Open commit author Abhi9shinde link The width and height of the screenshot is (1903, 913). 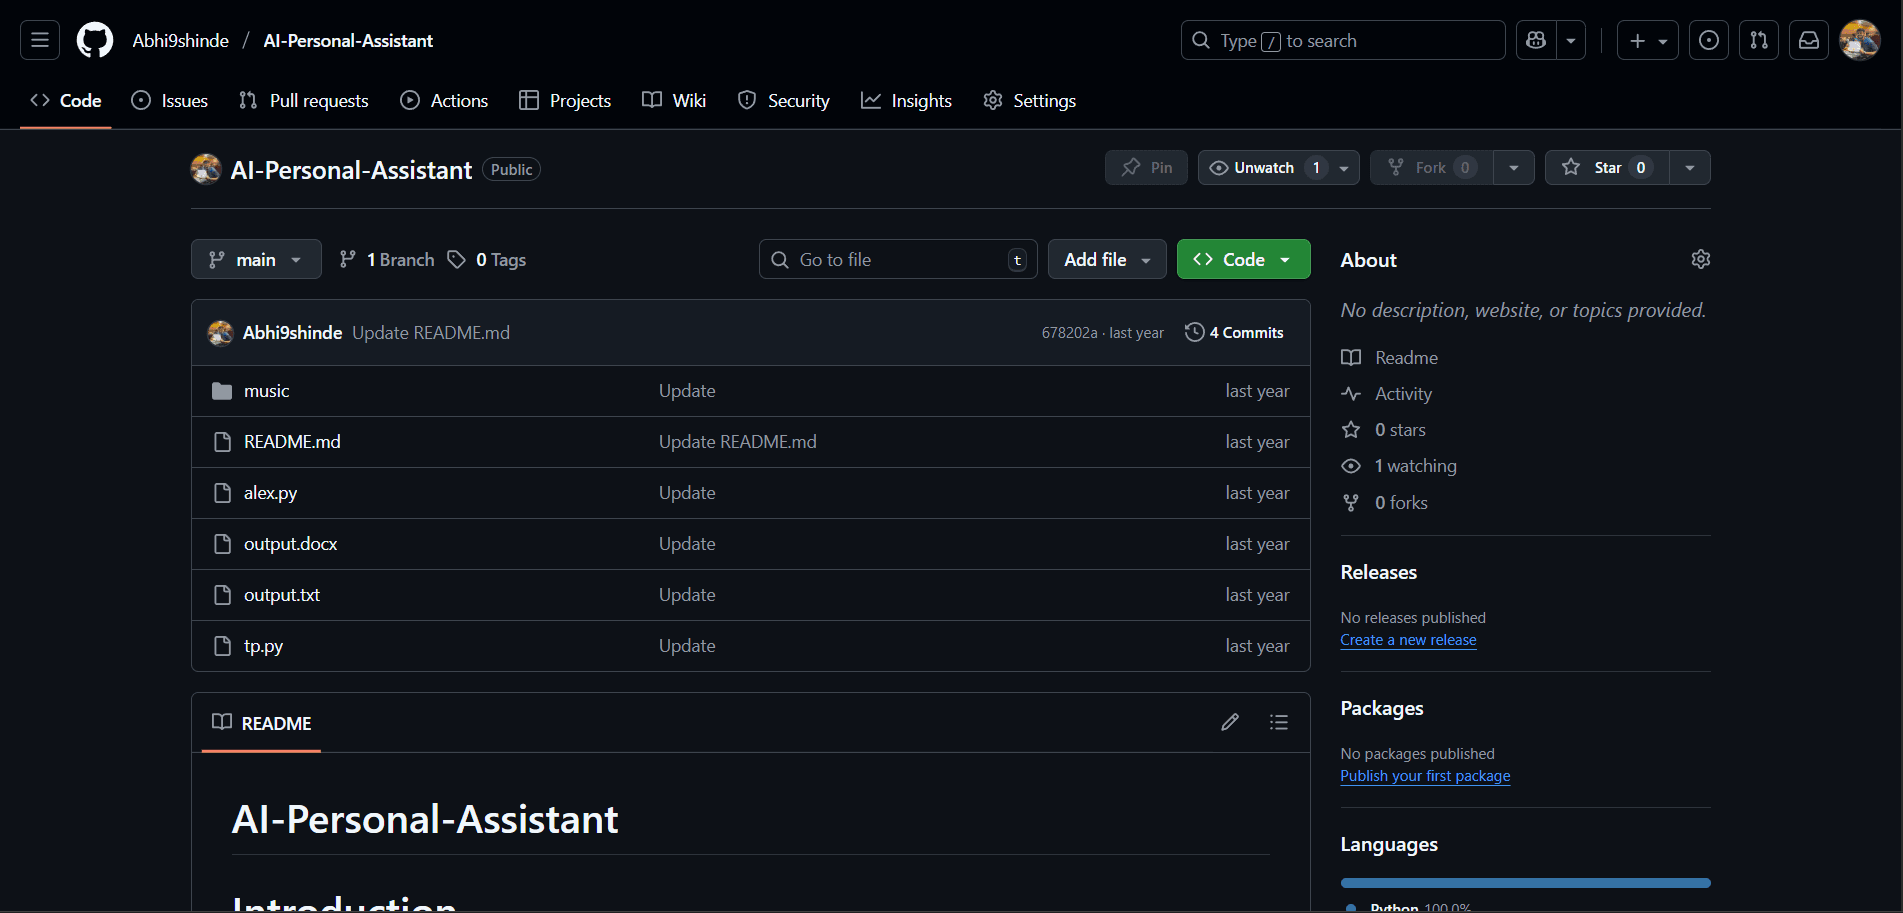click(x=292, y=333)
